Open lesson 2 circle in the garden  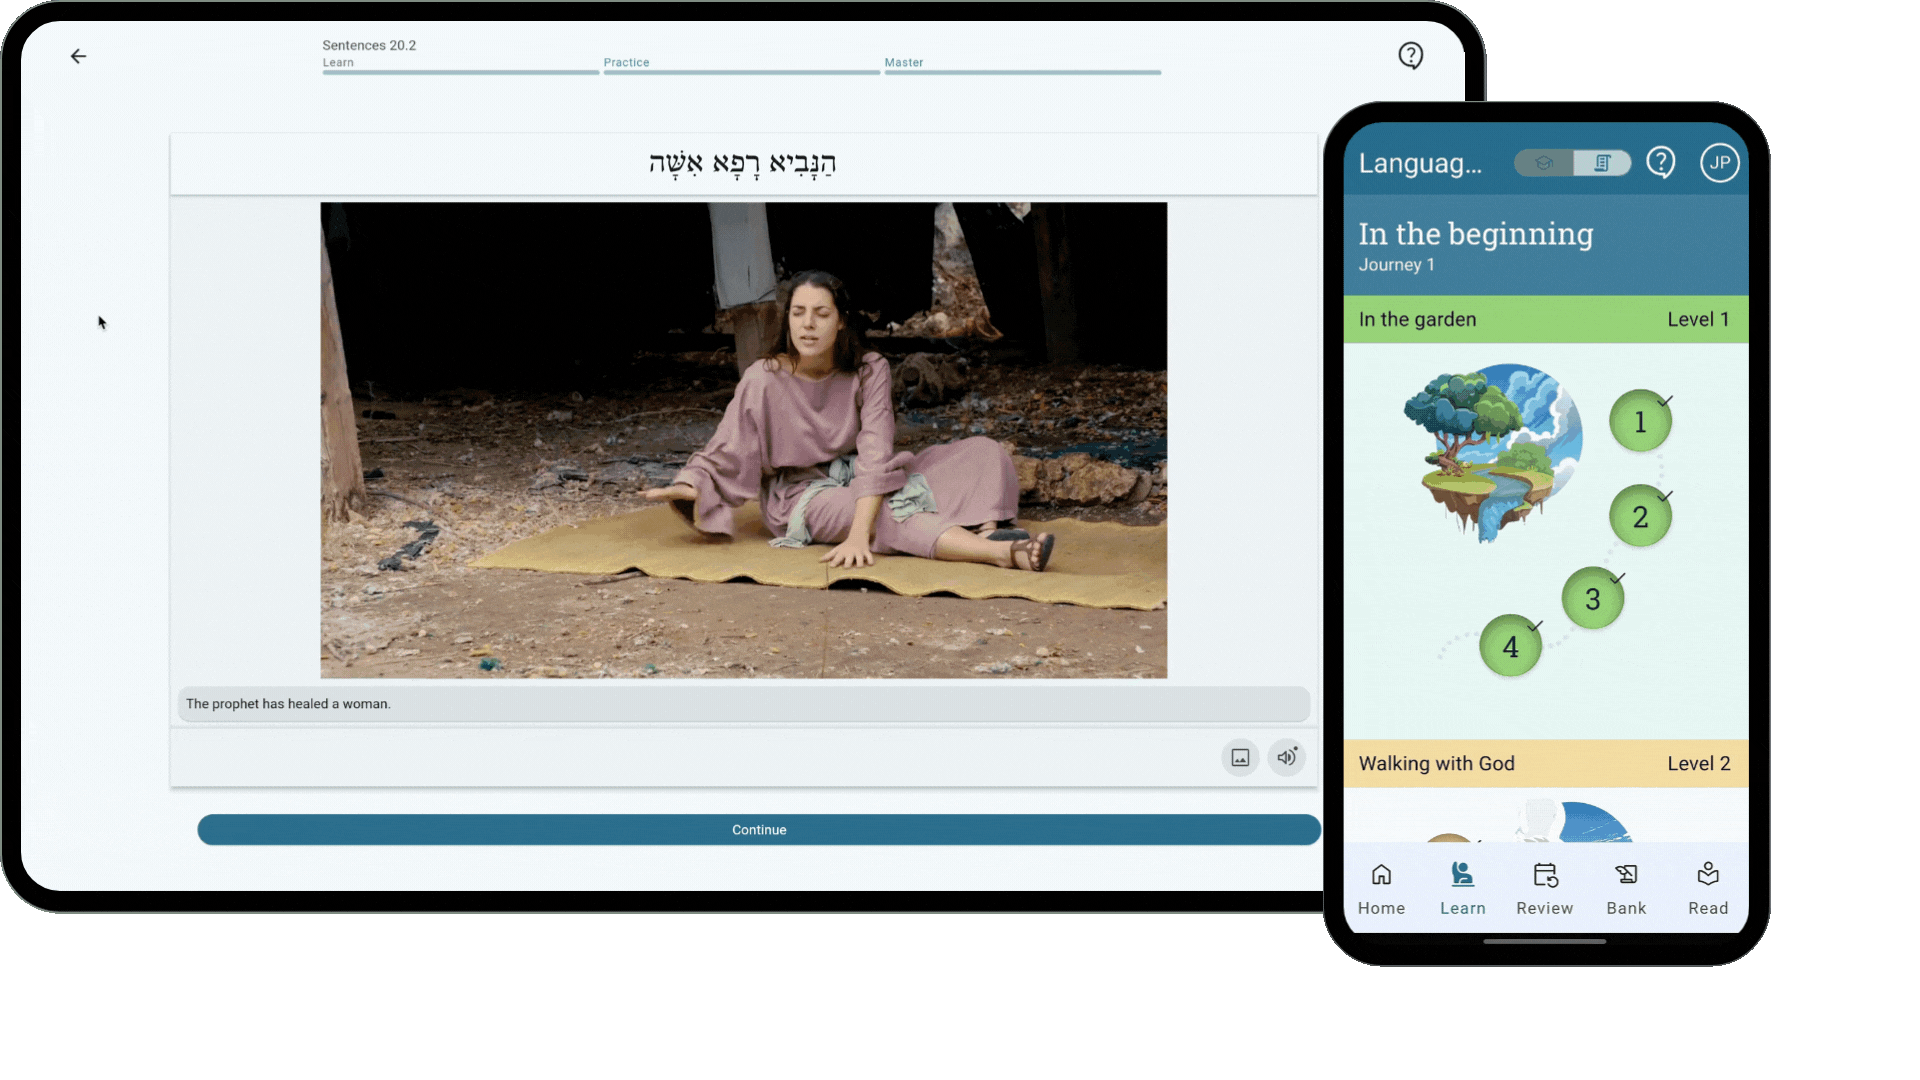[x=1640, y=516]
